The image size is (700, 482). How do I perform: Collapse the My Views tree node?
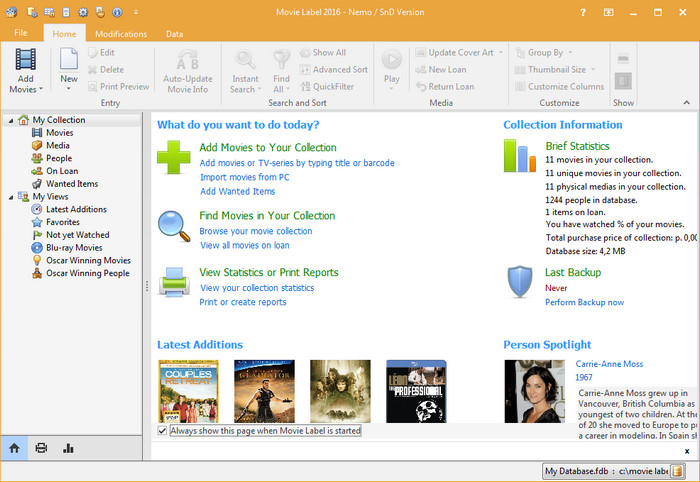11,197
